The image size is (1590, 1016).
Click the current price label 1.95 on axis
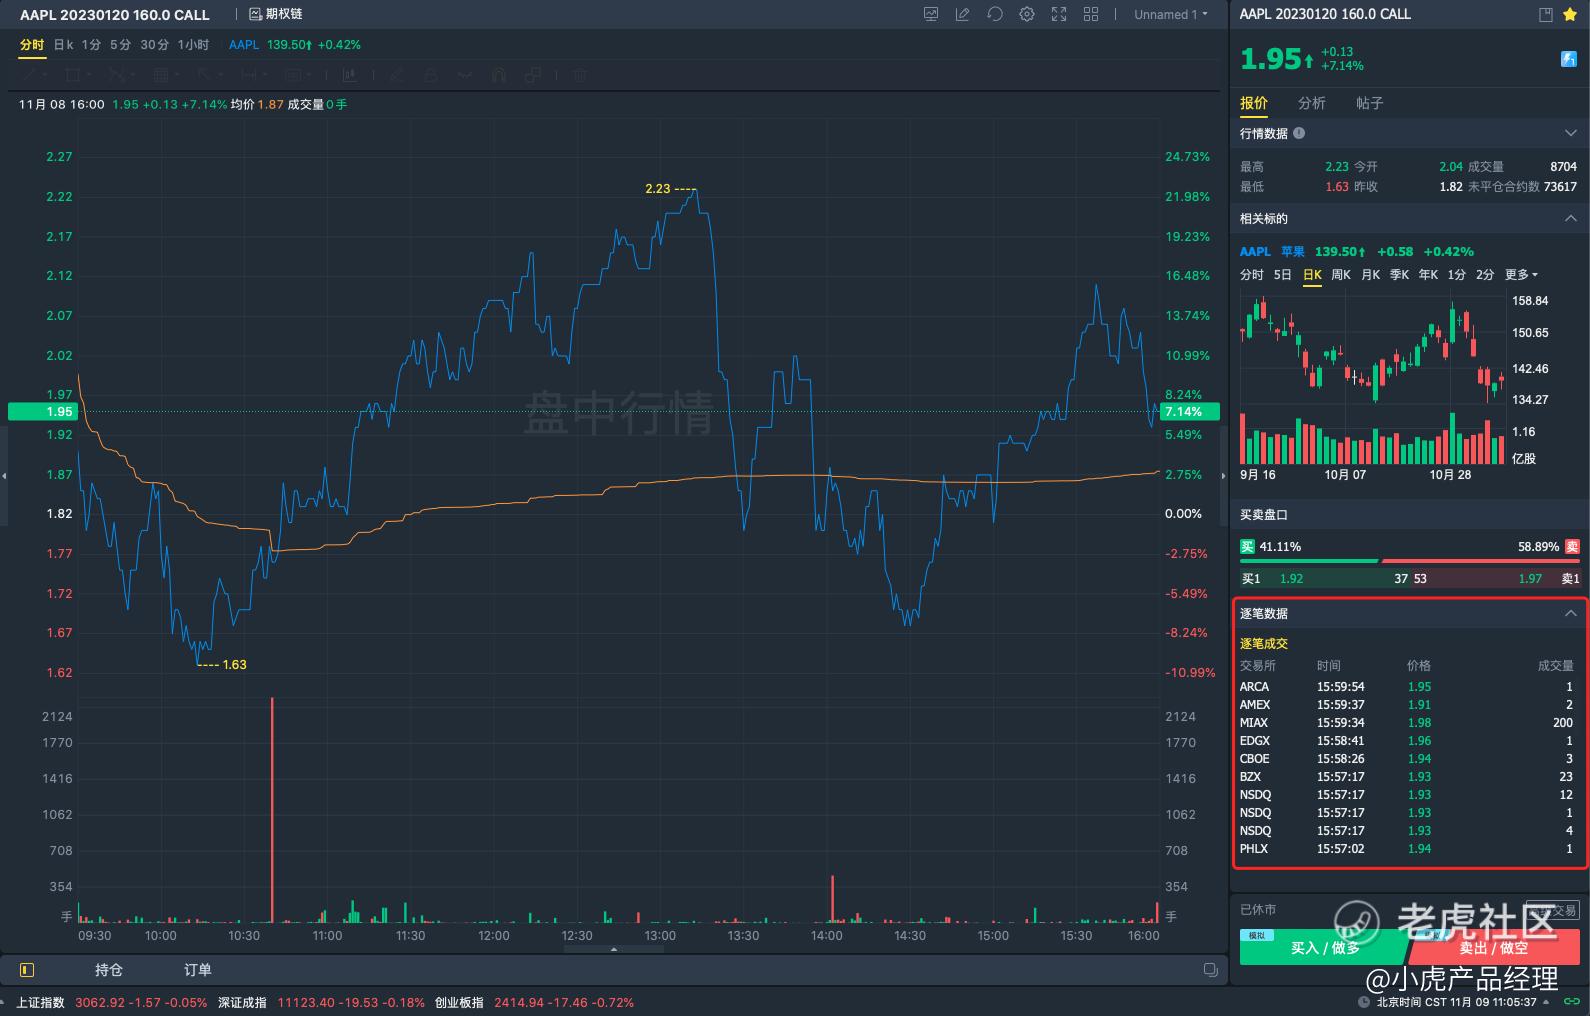tap(43, 411)
